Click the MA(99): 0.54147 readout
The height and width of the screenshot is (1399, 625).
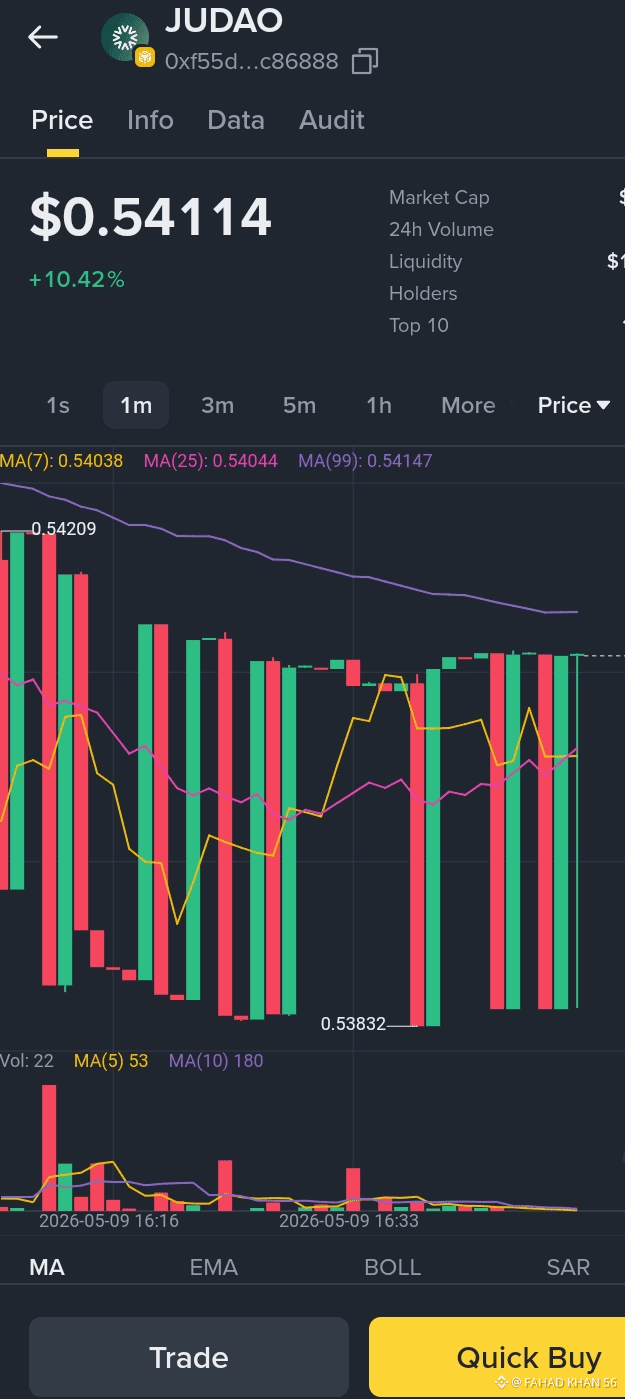point(365,461)
